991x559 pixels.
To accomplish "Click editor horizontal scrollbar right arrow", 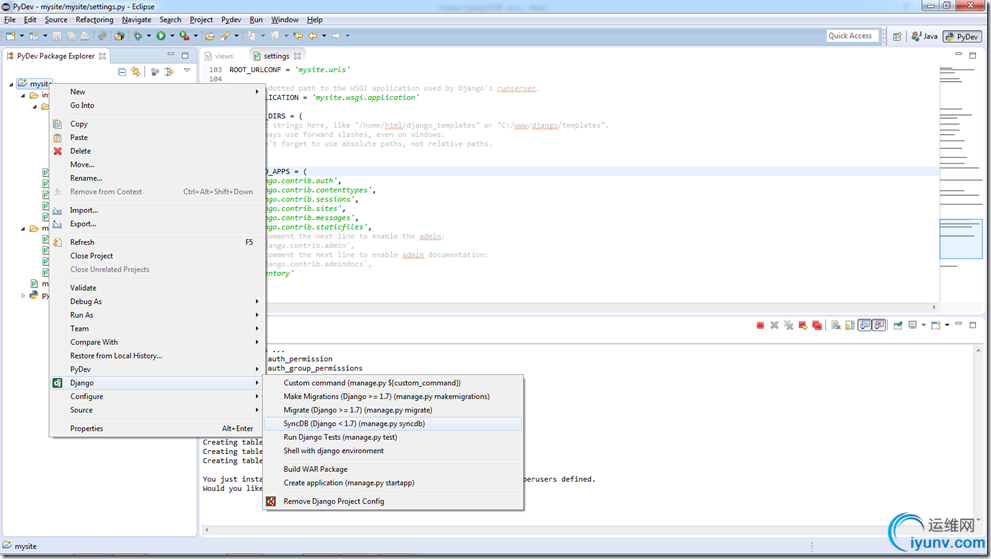I will pos(934,307).
